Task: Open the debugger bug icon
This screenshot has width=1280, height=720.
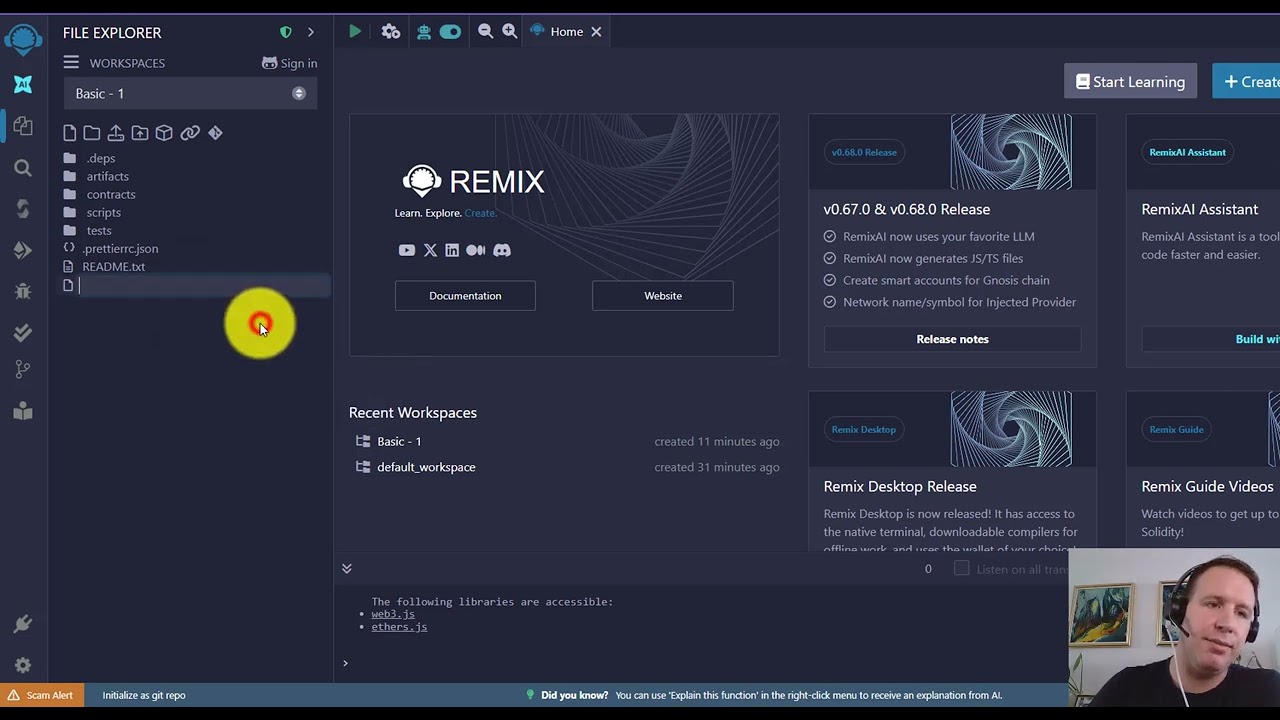Action: pos(23,291)
